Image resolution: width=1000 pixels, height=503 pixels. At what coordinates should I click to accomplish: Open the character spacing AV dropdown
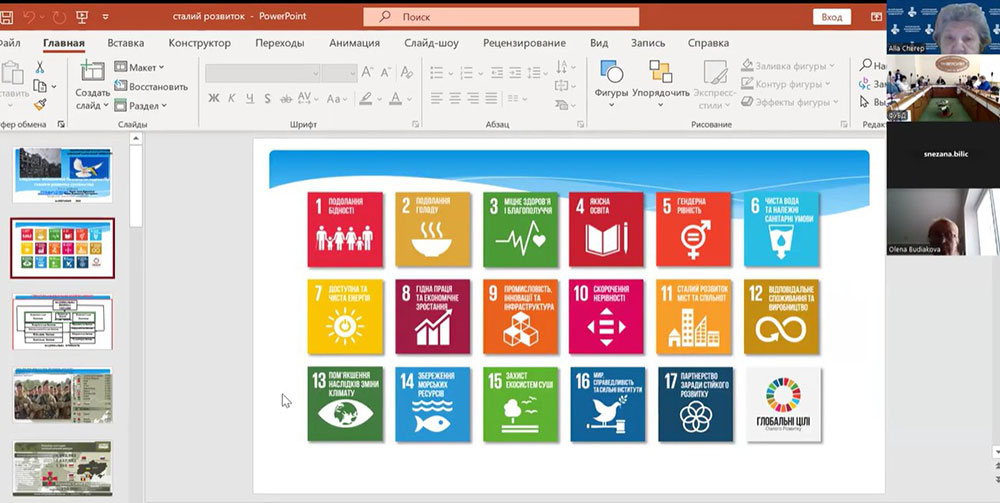(x=307, y=99)
